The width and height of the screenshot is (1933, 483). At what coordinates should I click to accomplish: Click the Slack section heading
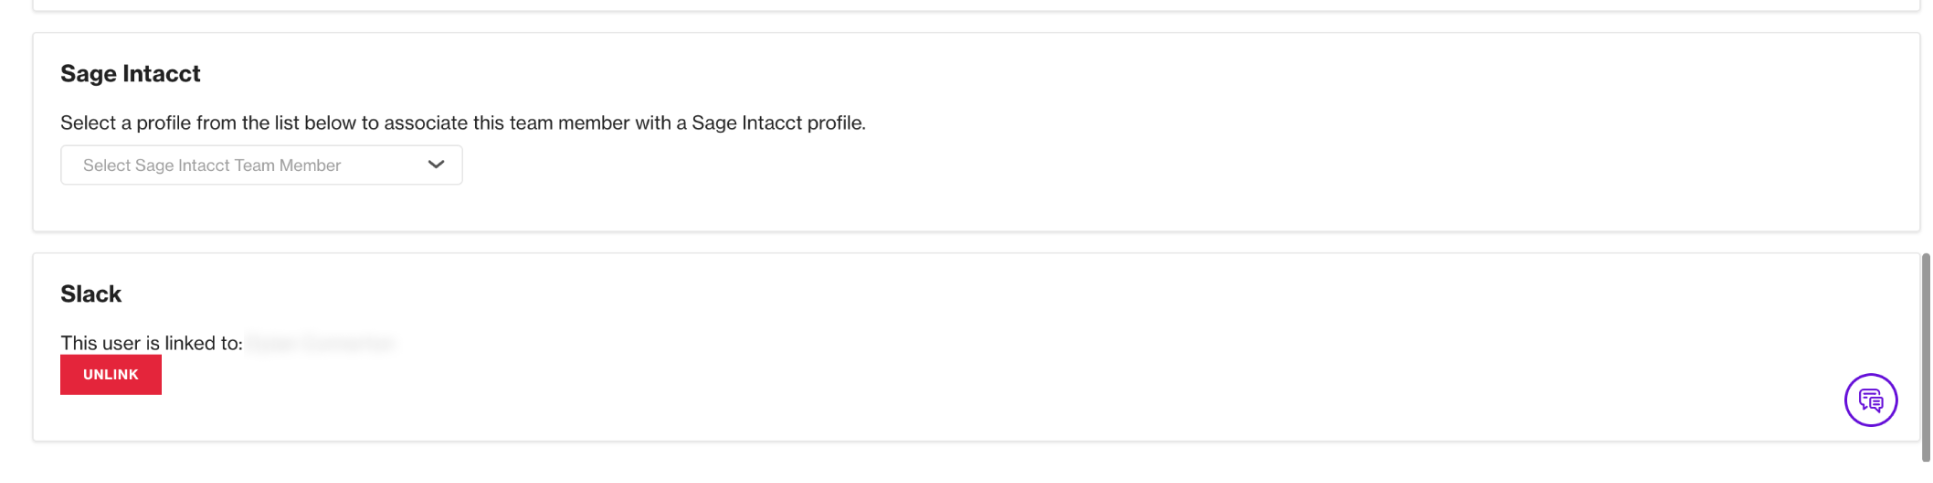(x=91, y=294)
